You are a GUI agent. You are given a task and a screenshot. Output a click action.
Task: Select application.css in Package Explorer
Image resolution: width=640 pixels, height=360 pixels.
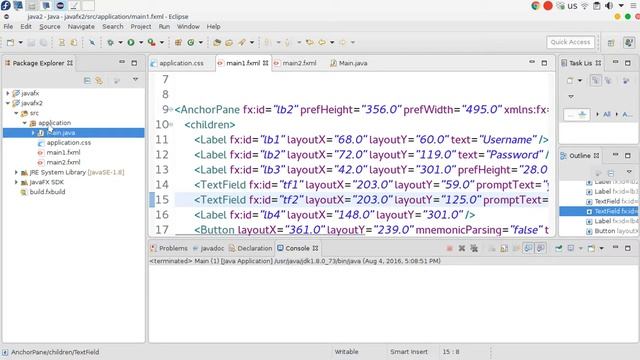[x=69, y=142]
